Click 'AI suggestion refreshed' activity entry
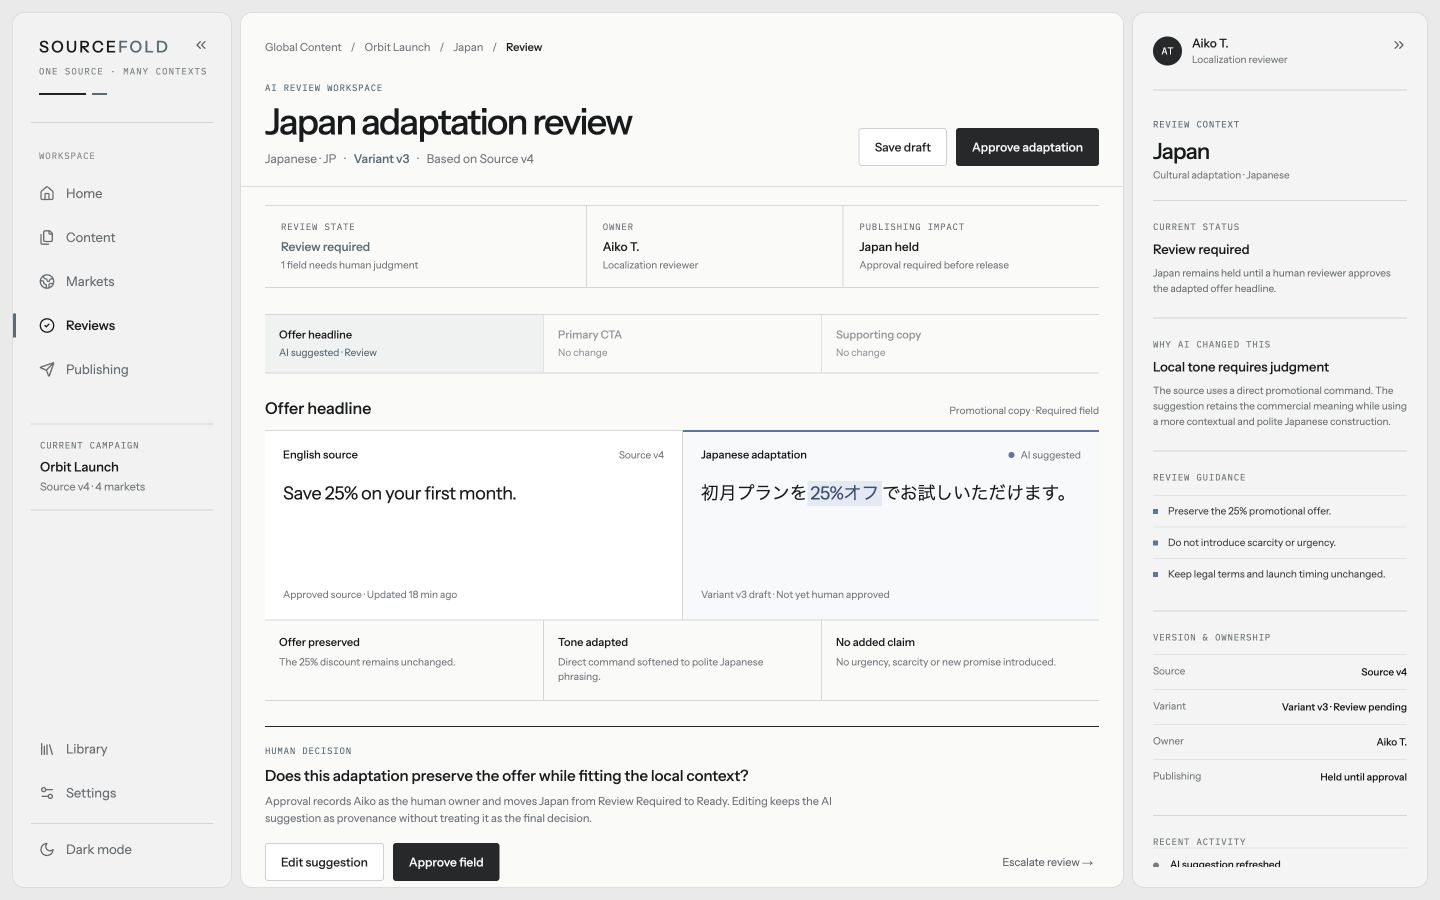1440x900 pixels. pyautogui.click(x=1225, y=864)
